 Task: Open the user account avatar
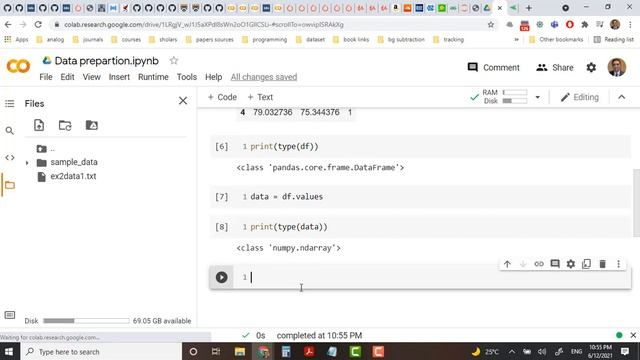click(617, 67)
